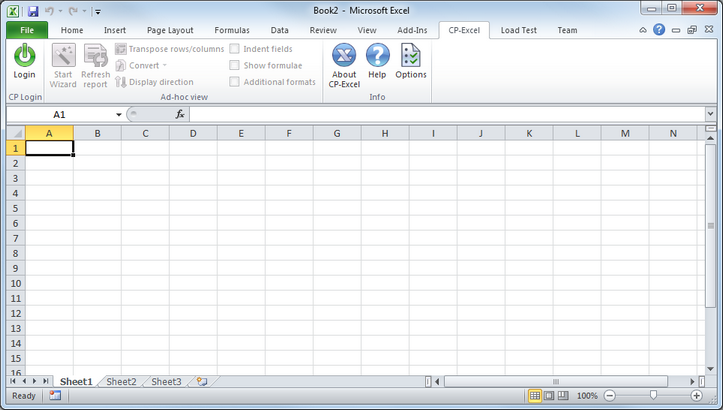
Task: Open the Name Box dropdown arrow
Action: (119, 114)
